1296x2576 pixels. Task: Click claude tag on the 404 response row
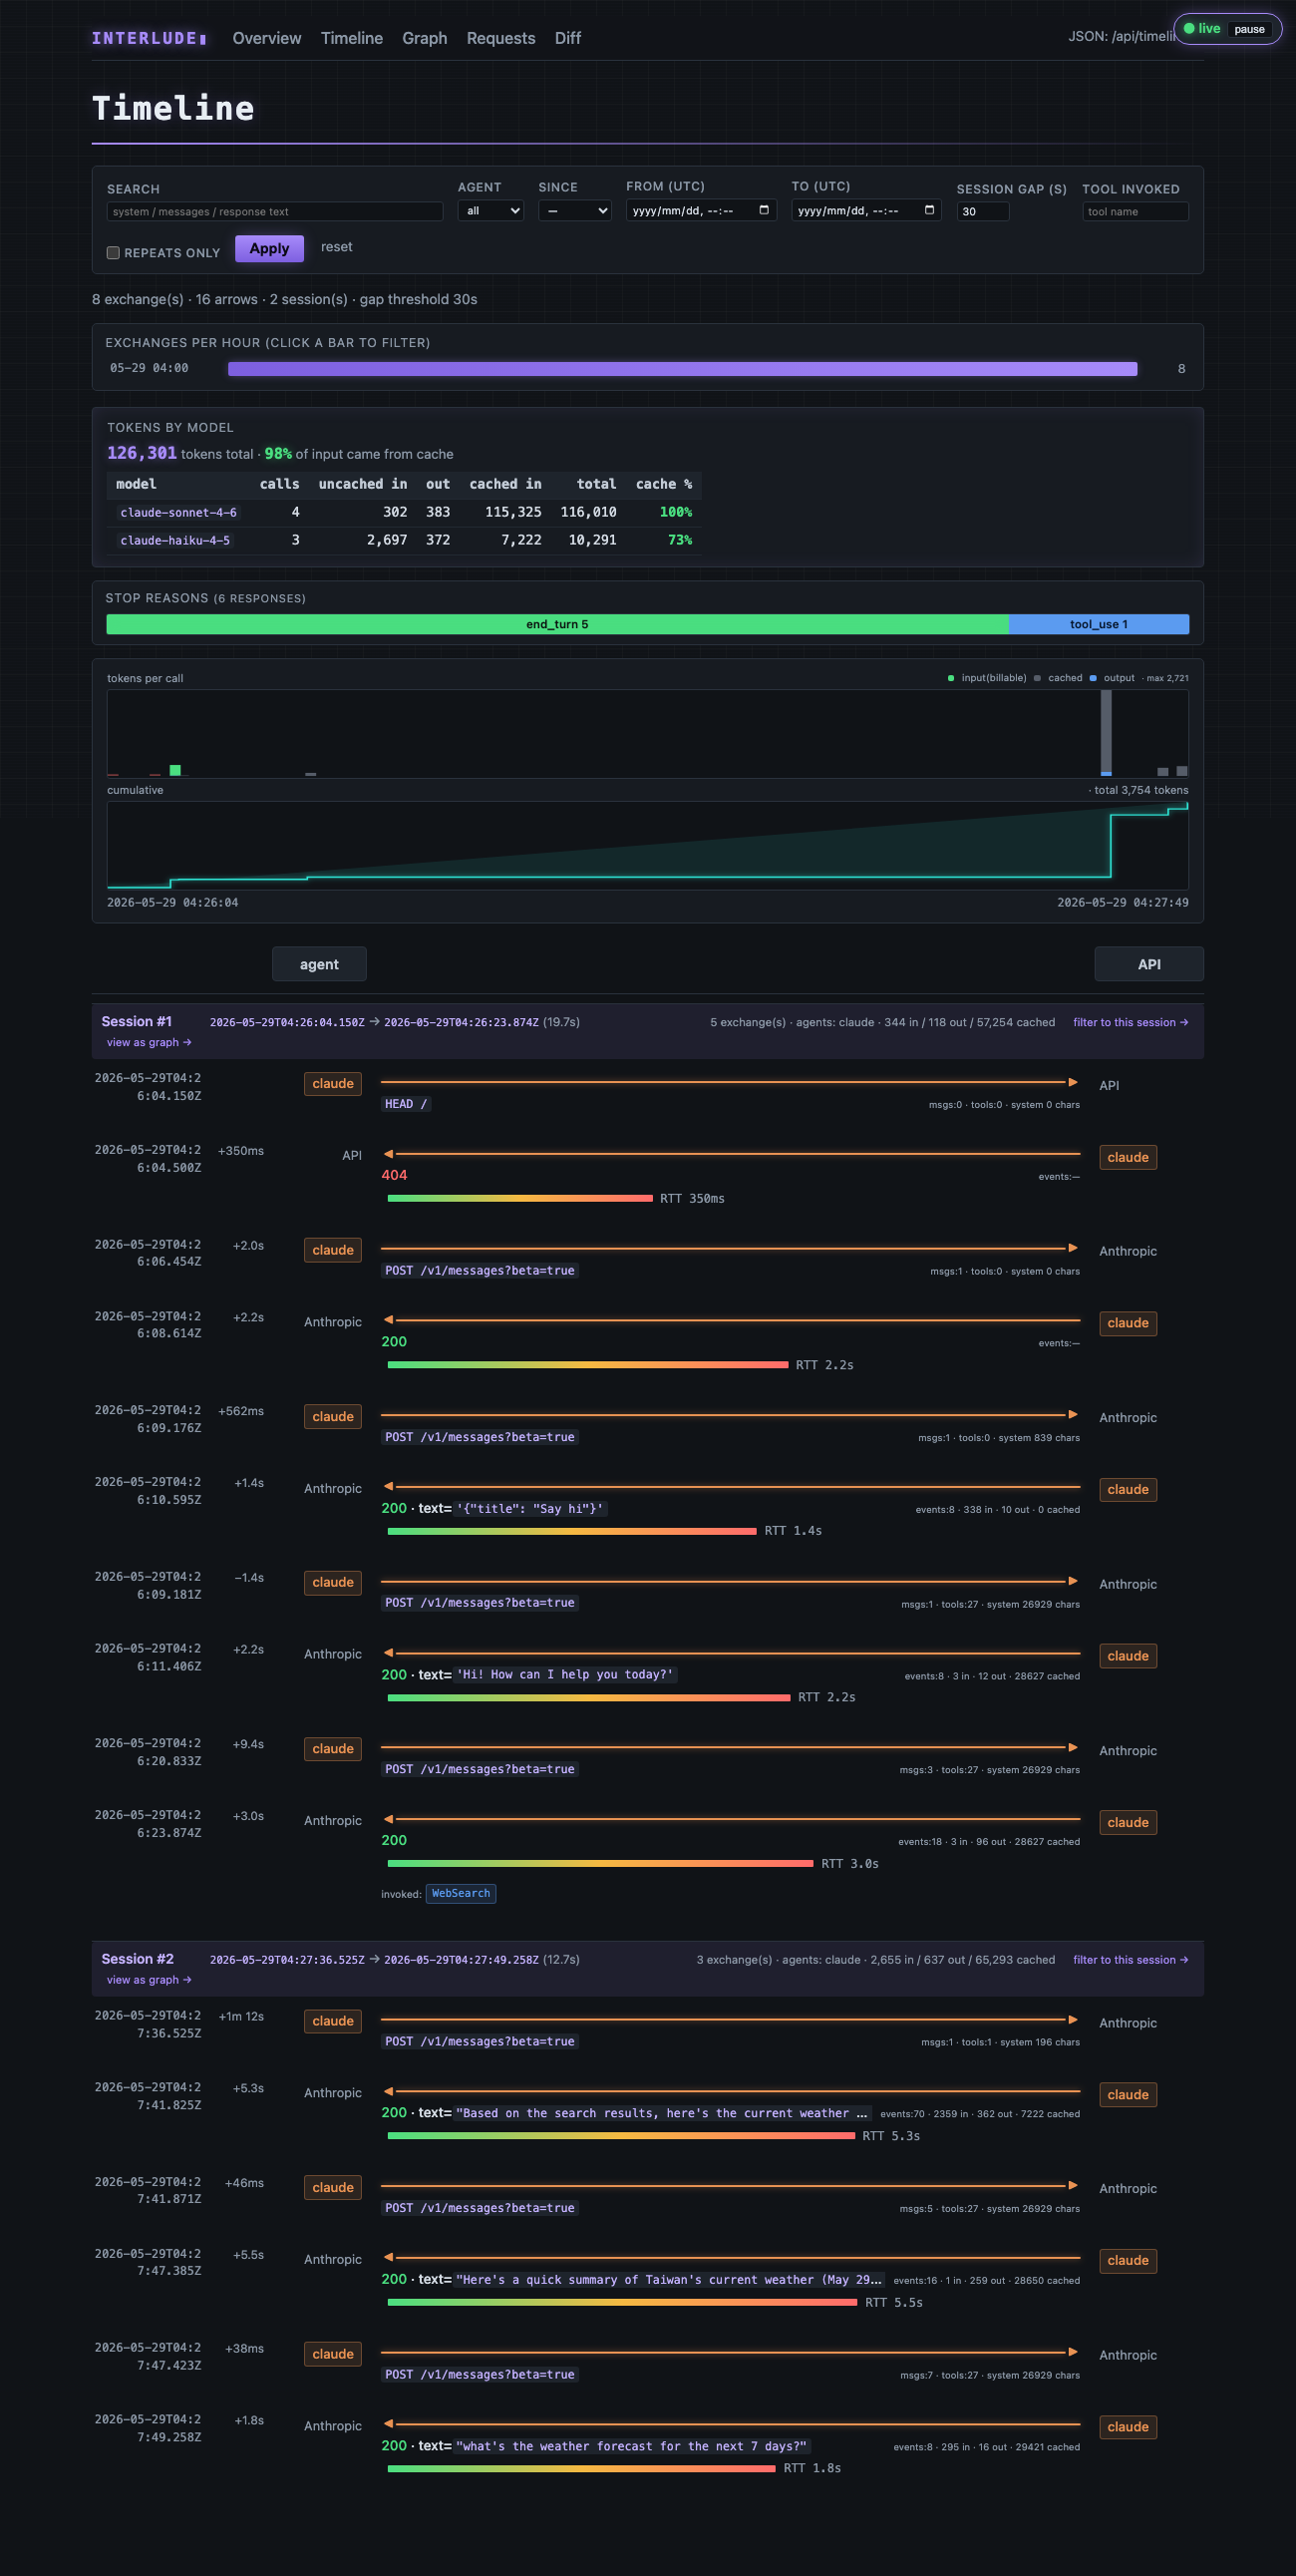(1128, 1157)
